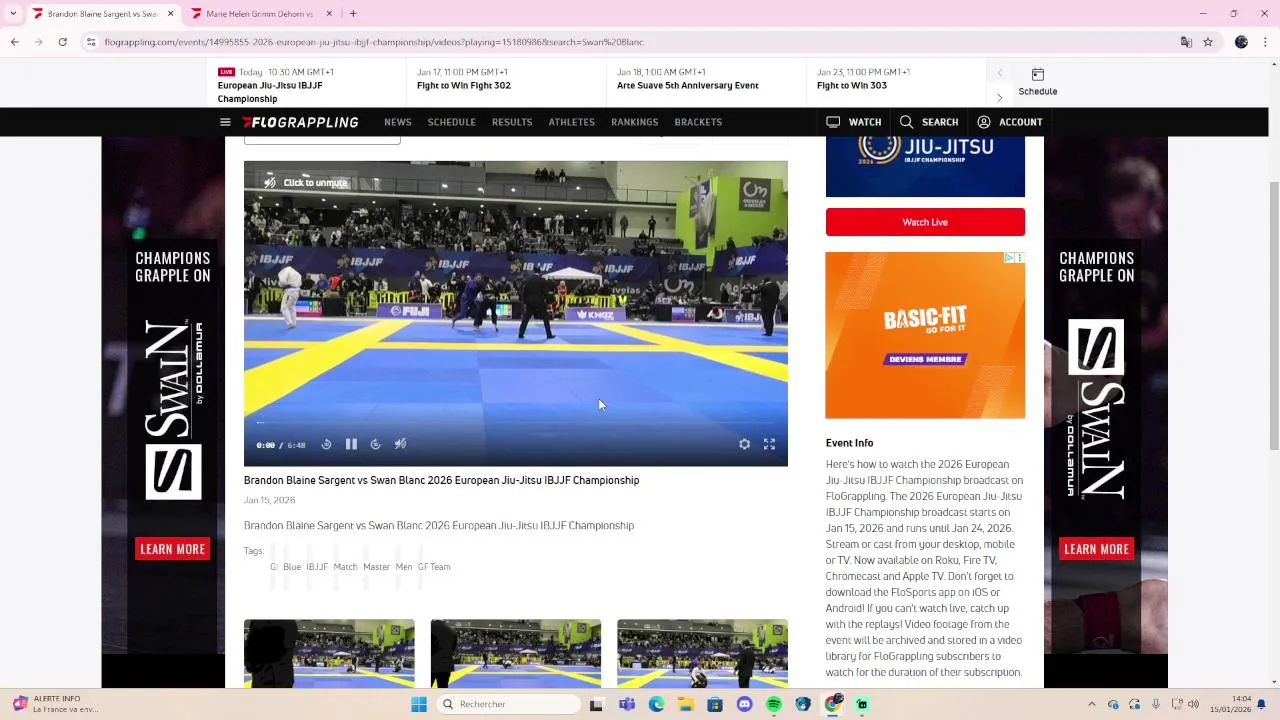Open Microsoft Teams from taskbar
The image size is (1280, 720).
(627, 704)
